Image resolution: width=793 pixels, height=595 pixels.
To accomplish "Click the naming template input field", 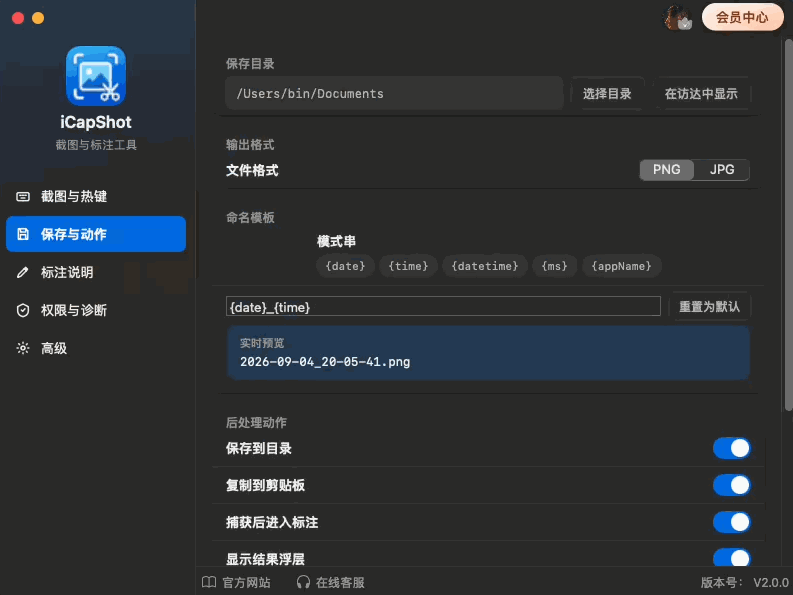I will [x=443, y=307].
